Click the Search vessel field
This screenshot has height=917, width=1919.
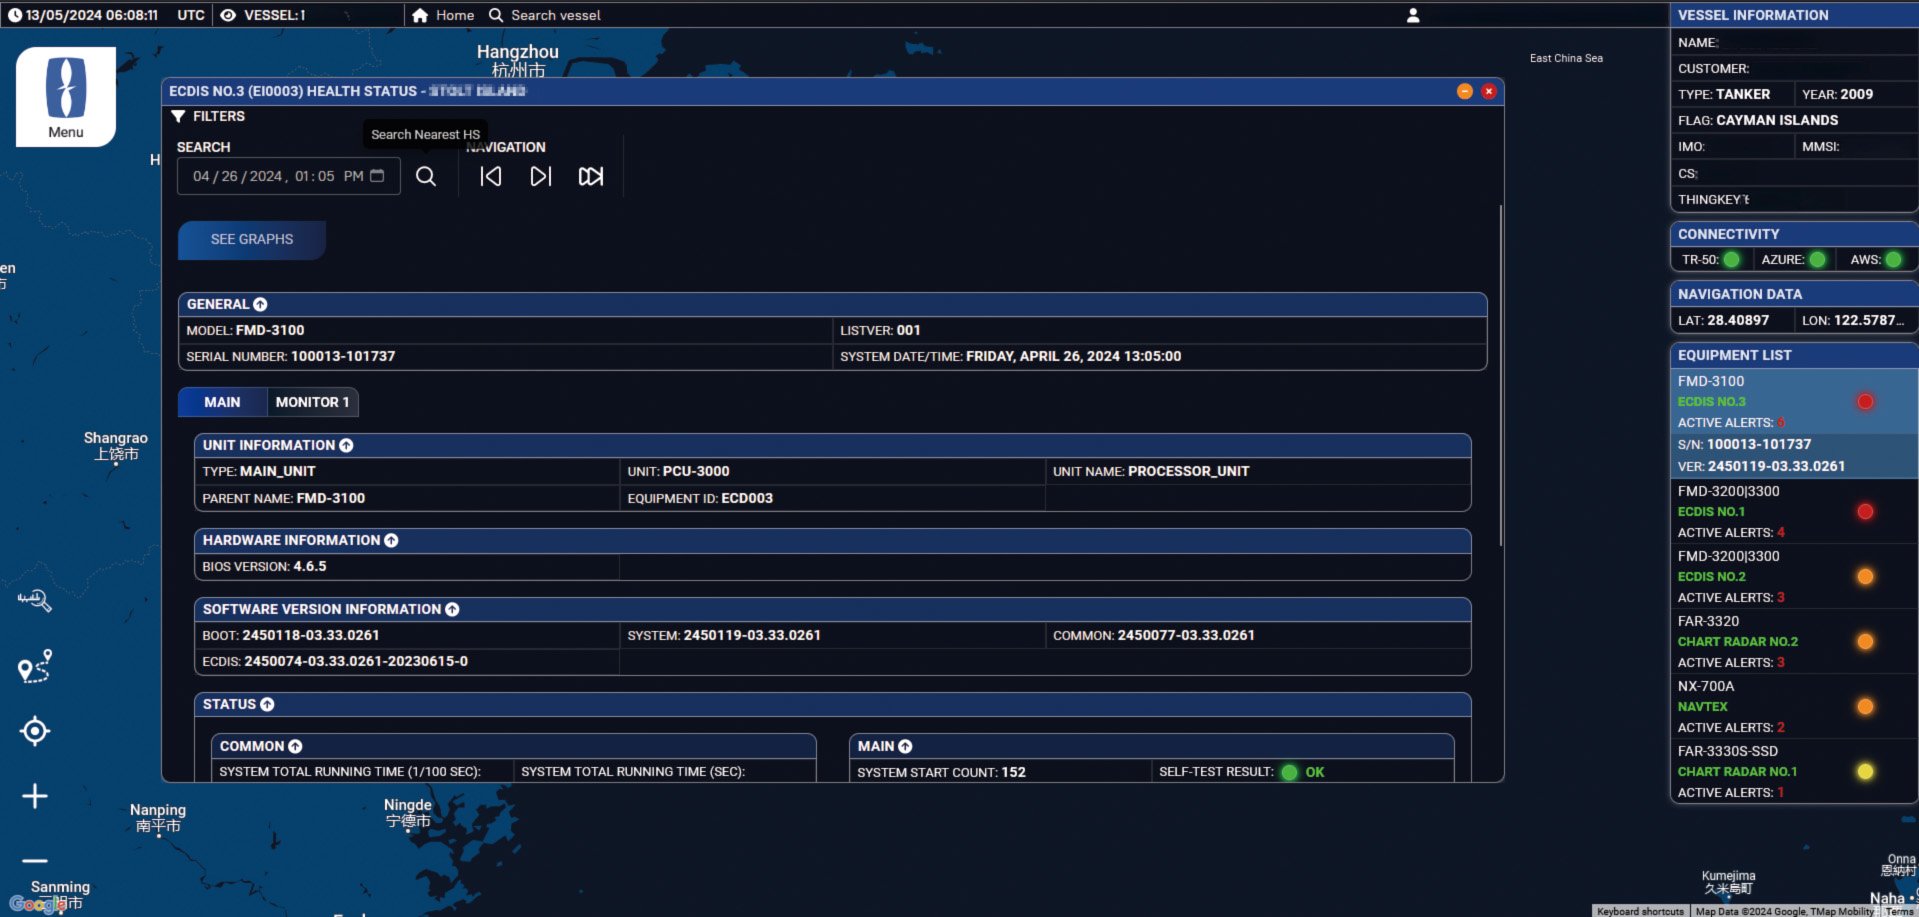point(556,15)
